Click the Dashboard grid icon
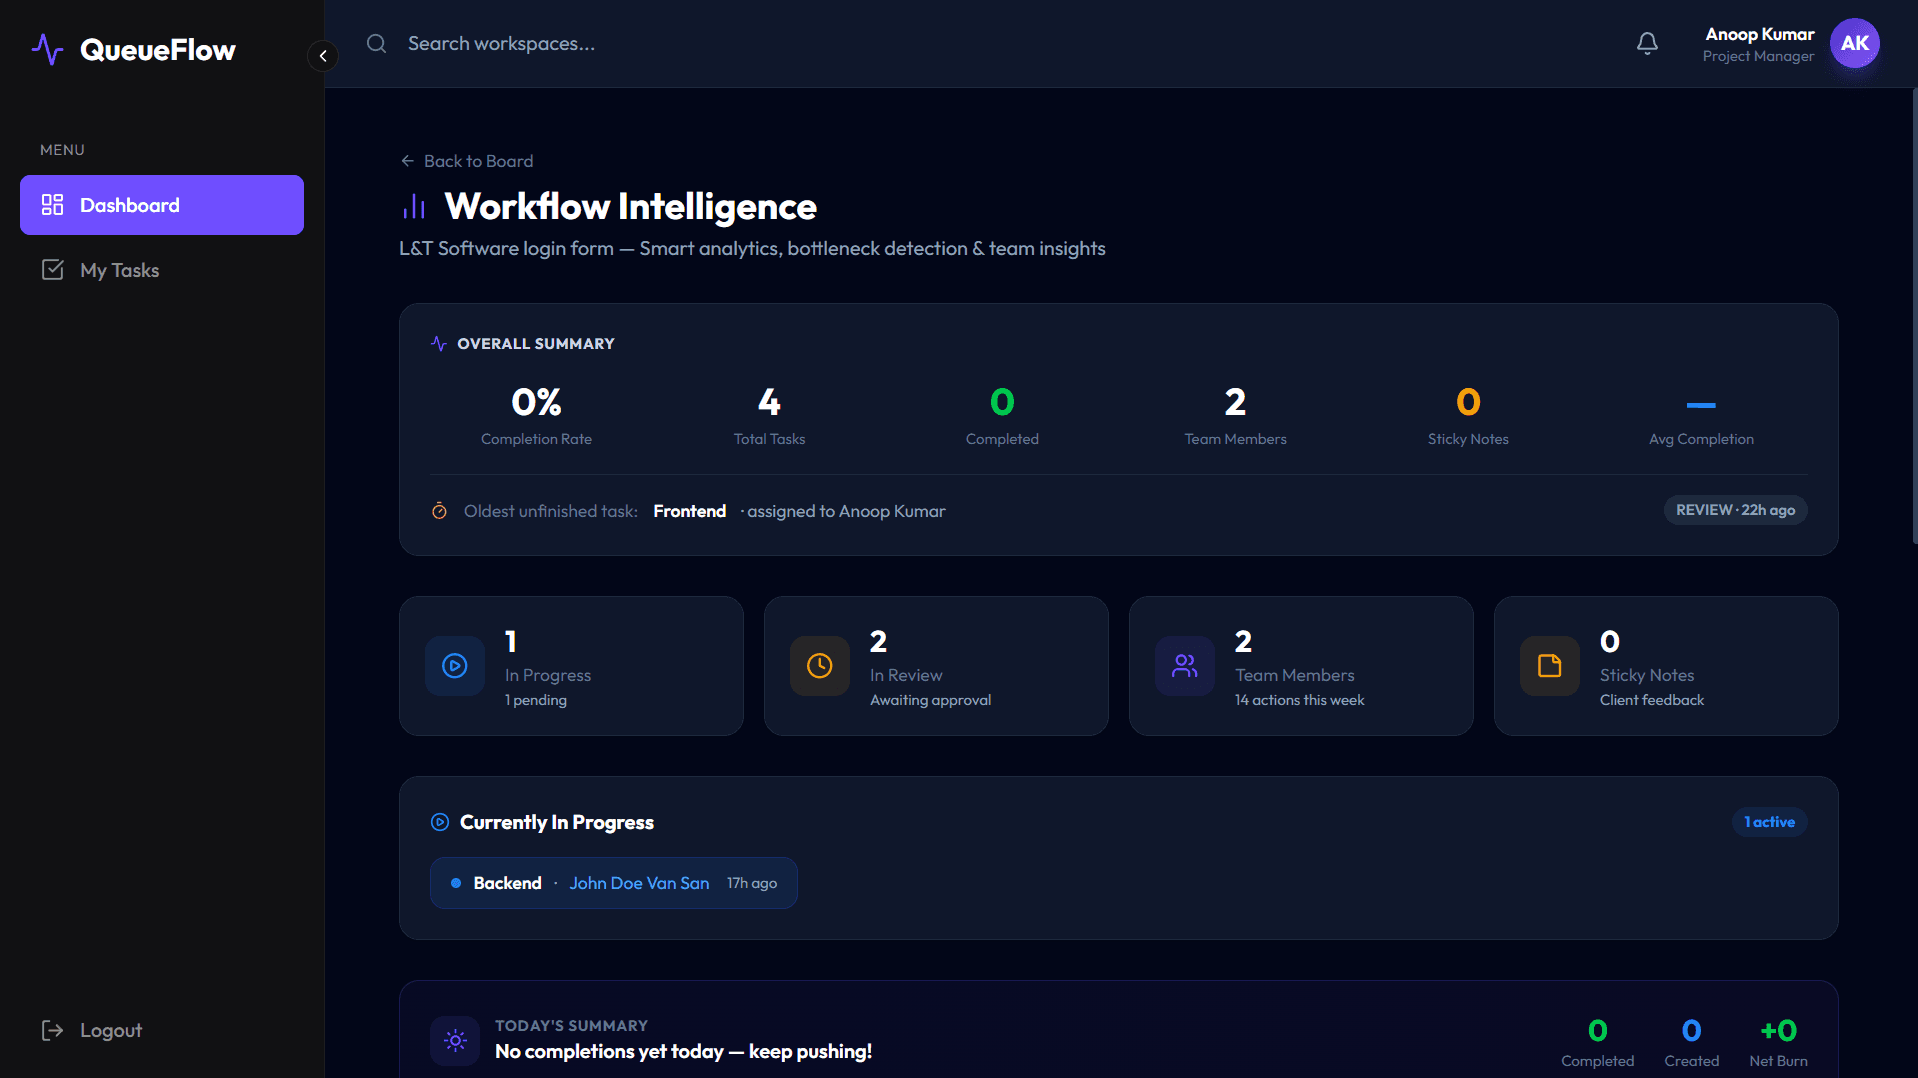This screenshot has width=1918, height=1078. point(52,205)
